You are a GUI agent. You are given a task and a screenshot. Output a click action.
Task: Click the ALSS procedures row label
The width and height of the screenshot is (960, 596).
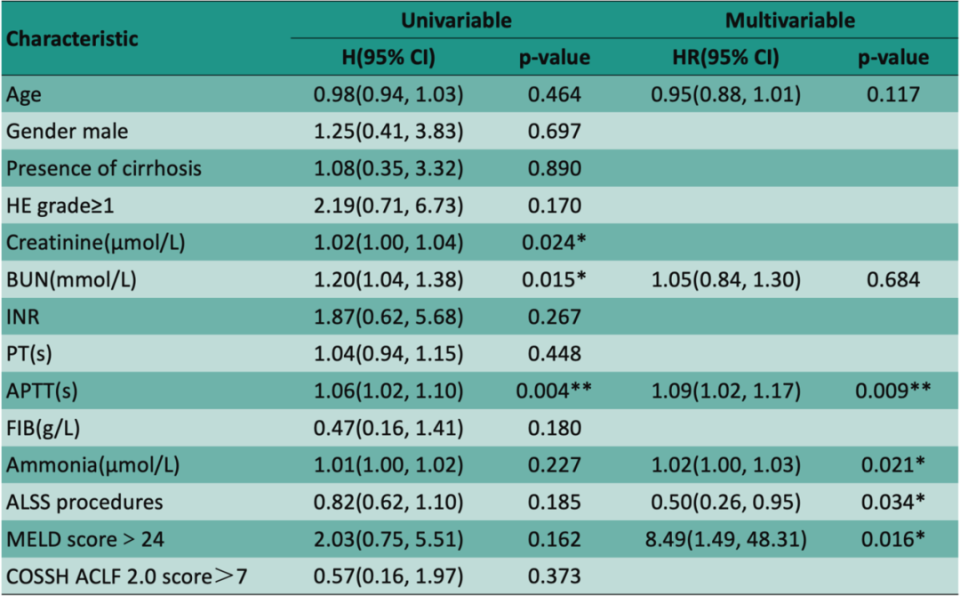[84, 502]
